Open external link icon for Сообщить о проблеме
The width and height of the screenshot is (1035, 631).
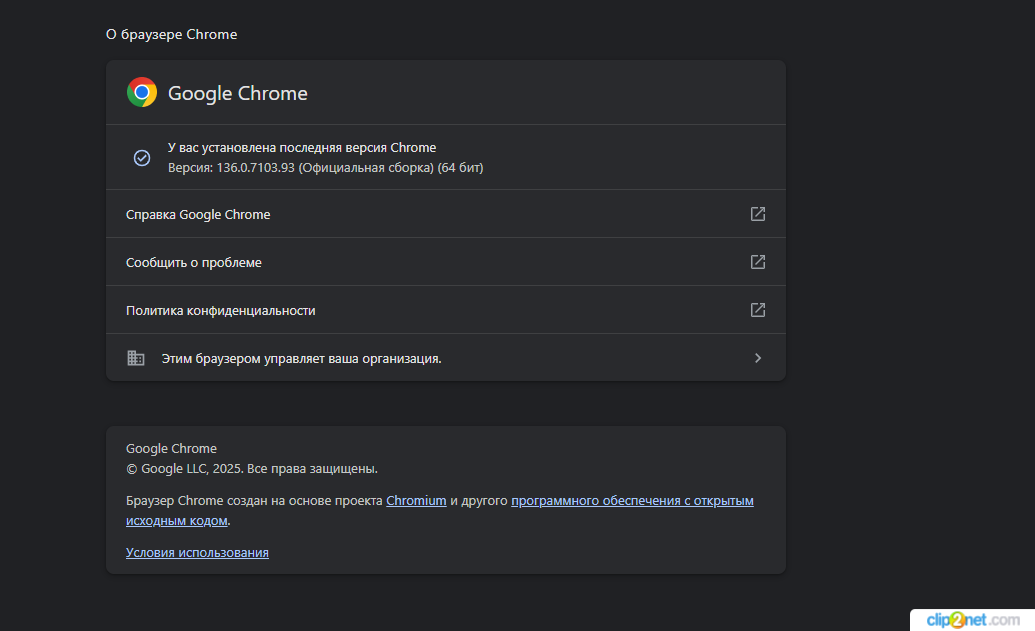(x=758, y=262)
